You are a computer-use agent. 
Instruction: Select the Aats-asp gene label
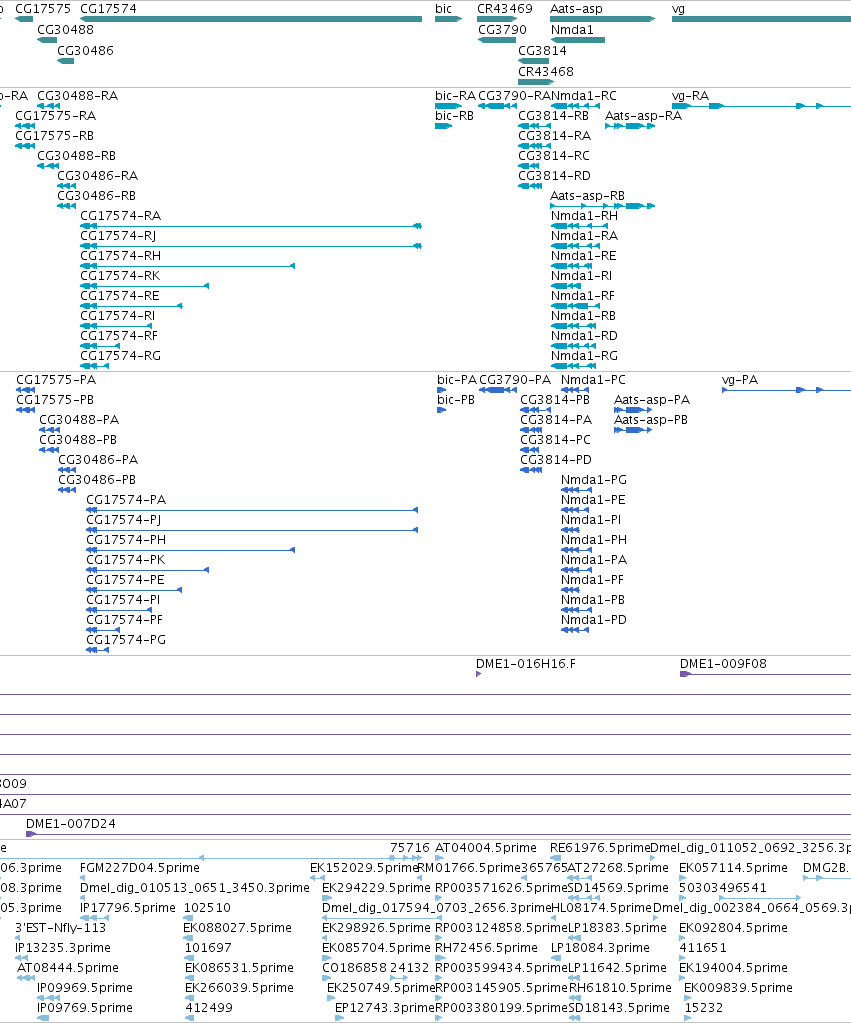click(x=576, y=9)
